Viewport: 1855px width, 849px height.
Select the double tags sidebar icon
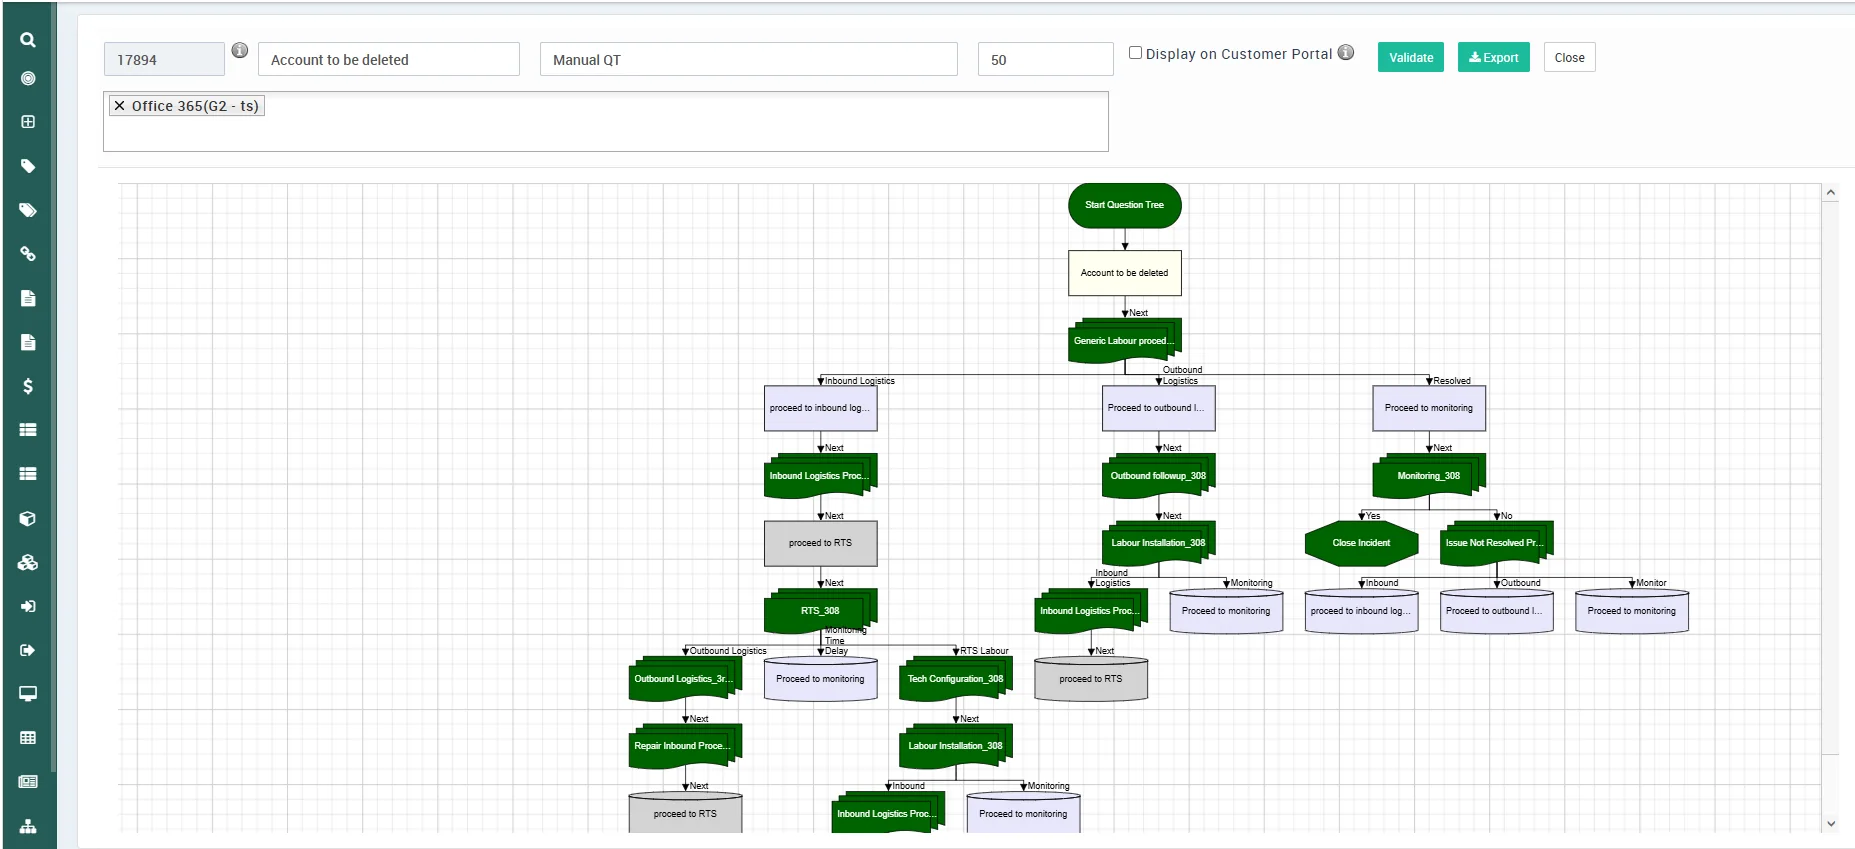pyautogui.click(x=28, y=210)
